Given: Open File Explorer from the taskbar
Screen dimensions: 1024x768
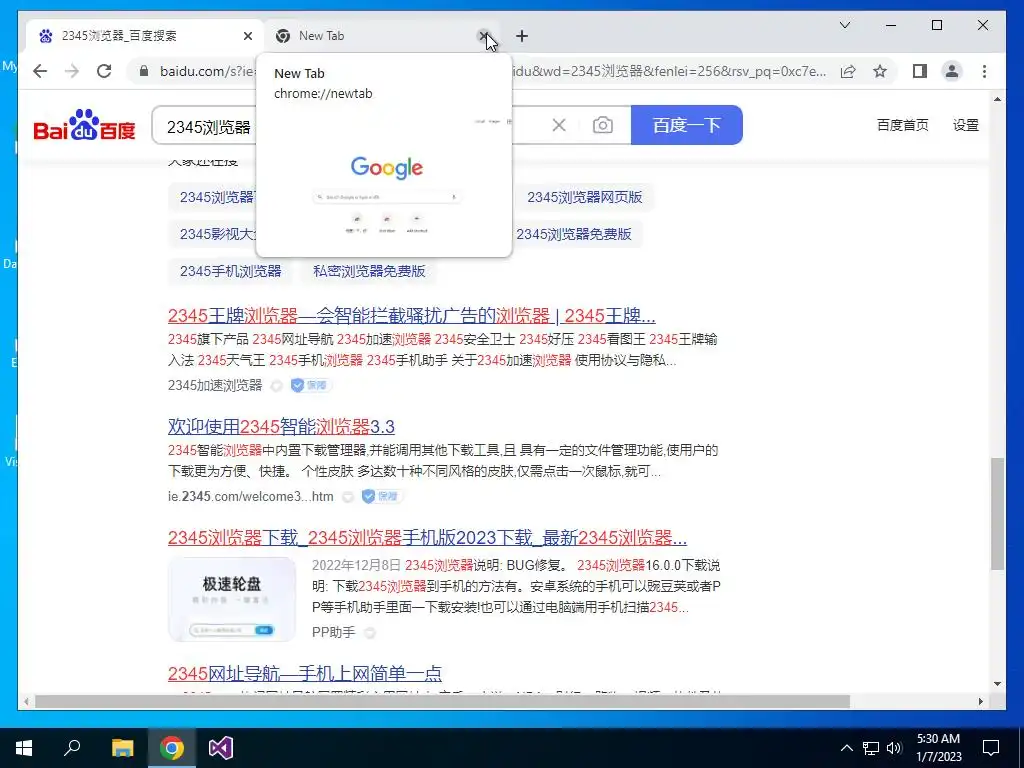Looking at the screenshot, I should [122, 748].
